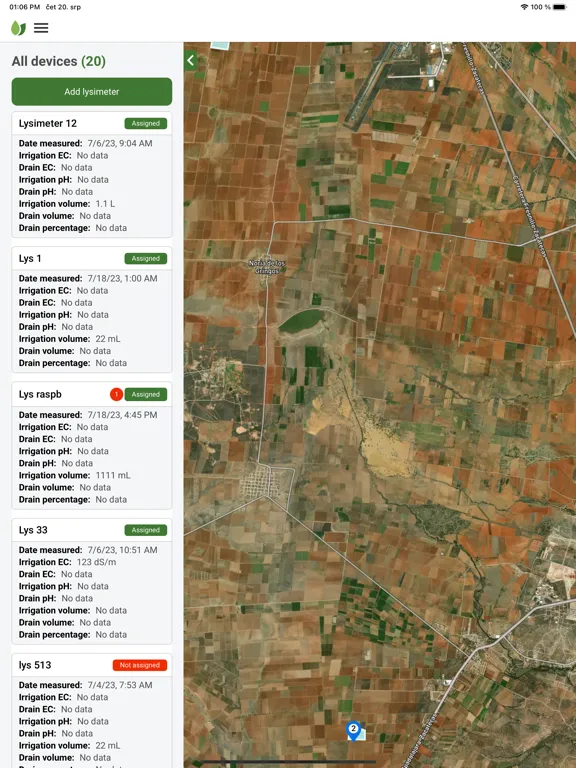Image resolution: width=576 pixels, height=768 pixels.
Task: Collapse the device sidebar with the arrow
Action: 191,61
